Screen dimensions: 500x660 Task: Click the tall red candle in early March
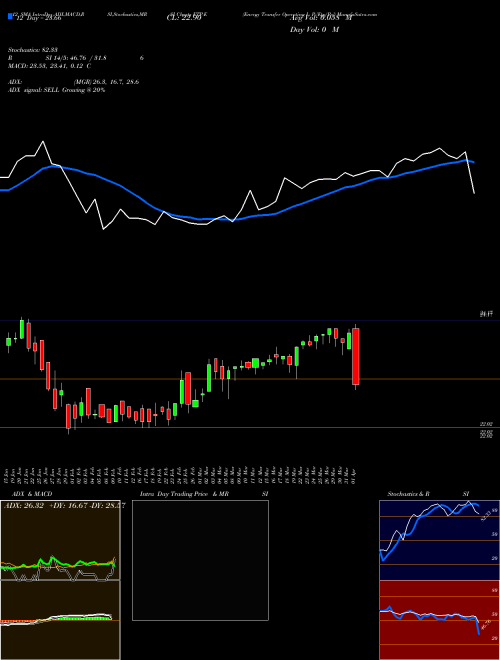(x=188, y=389)
